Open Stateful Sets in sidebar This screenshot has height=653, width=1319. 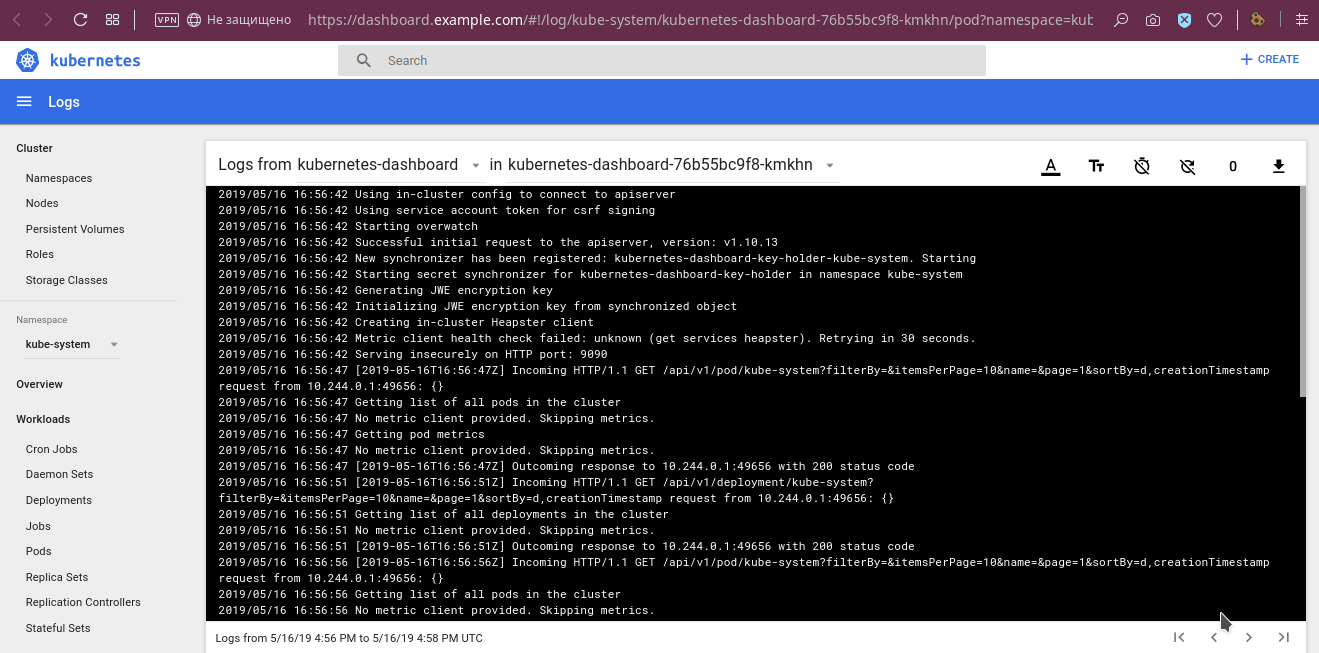[58, 628]
